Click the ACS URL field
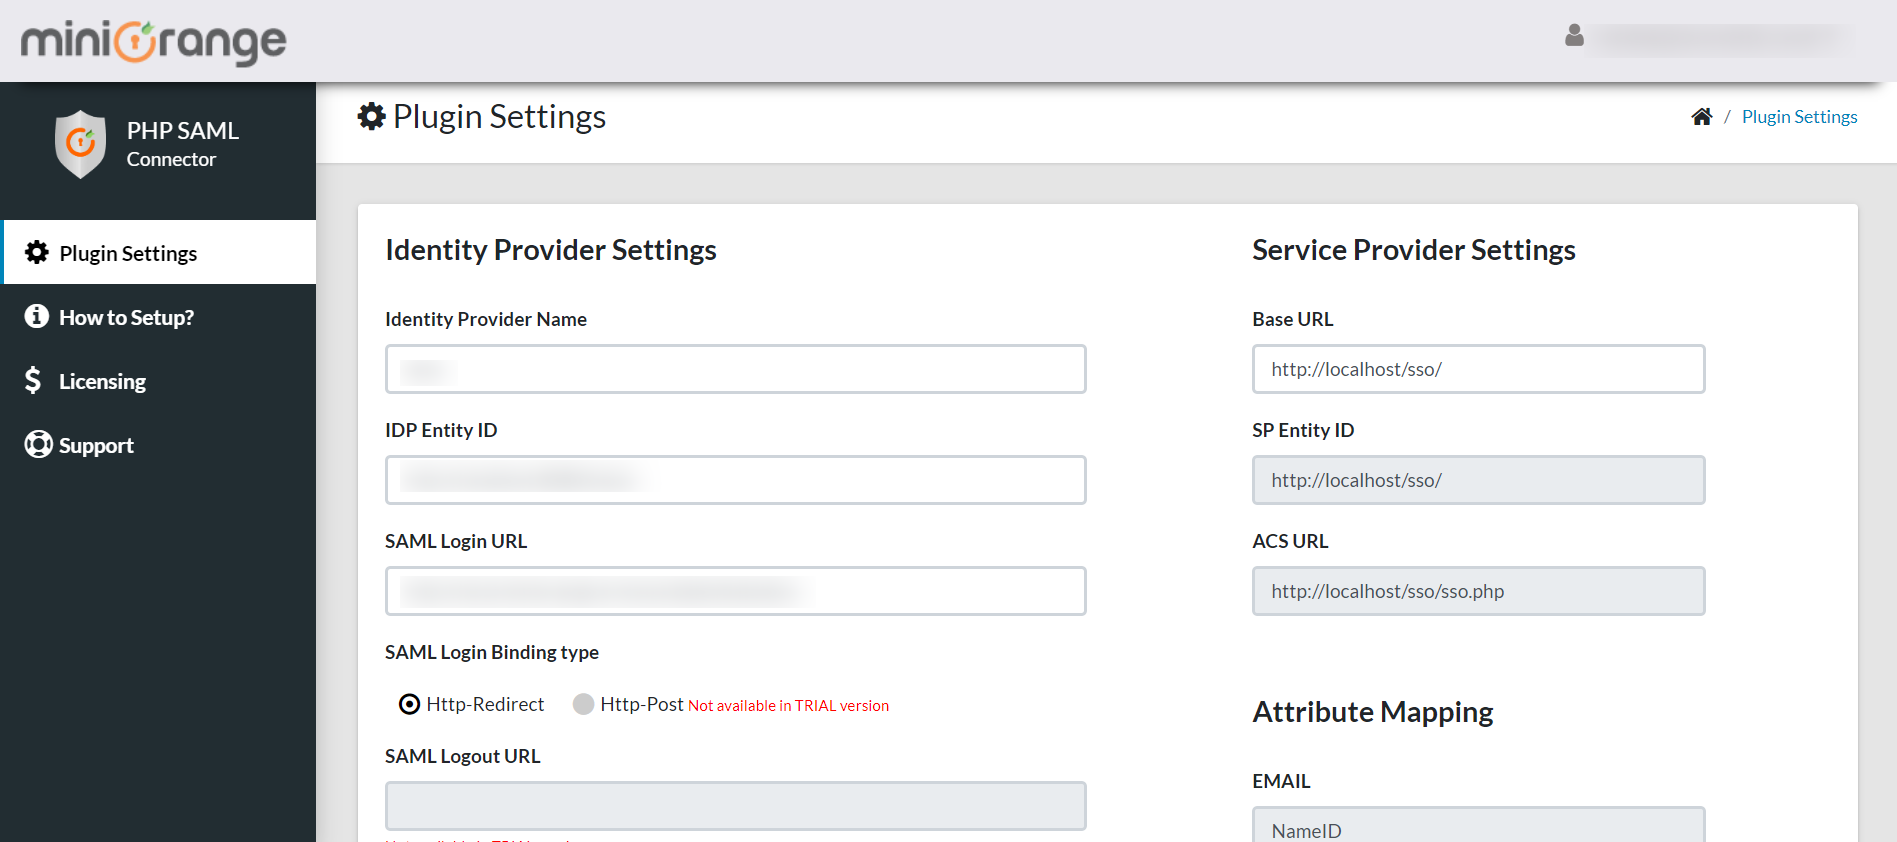The height and width of the screenshot is (842, 1897). 1478,591
